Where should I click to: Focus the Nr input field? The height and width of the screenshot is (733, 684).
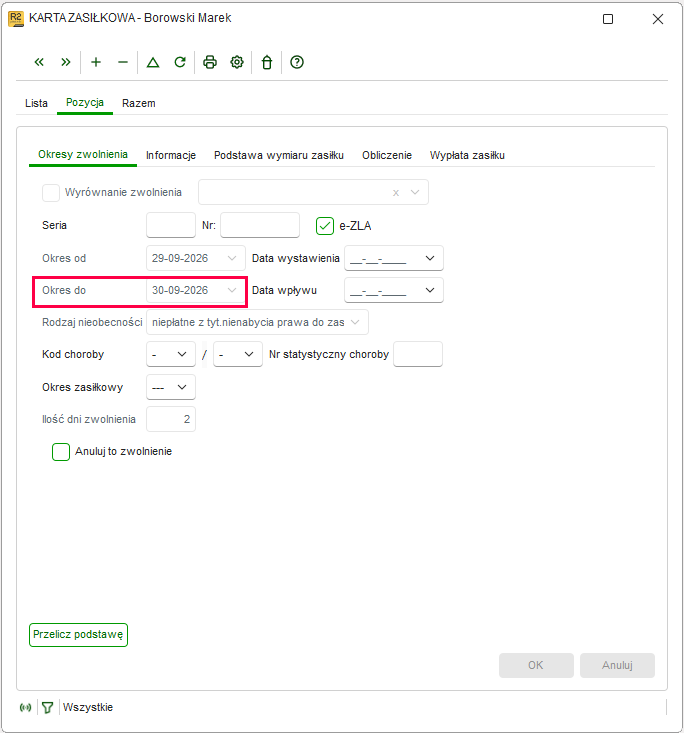pos(260,225)
